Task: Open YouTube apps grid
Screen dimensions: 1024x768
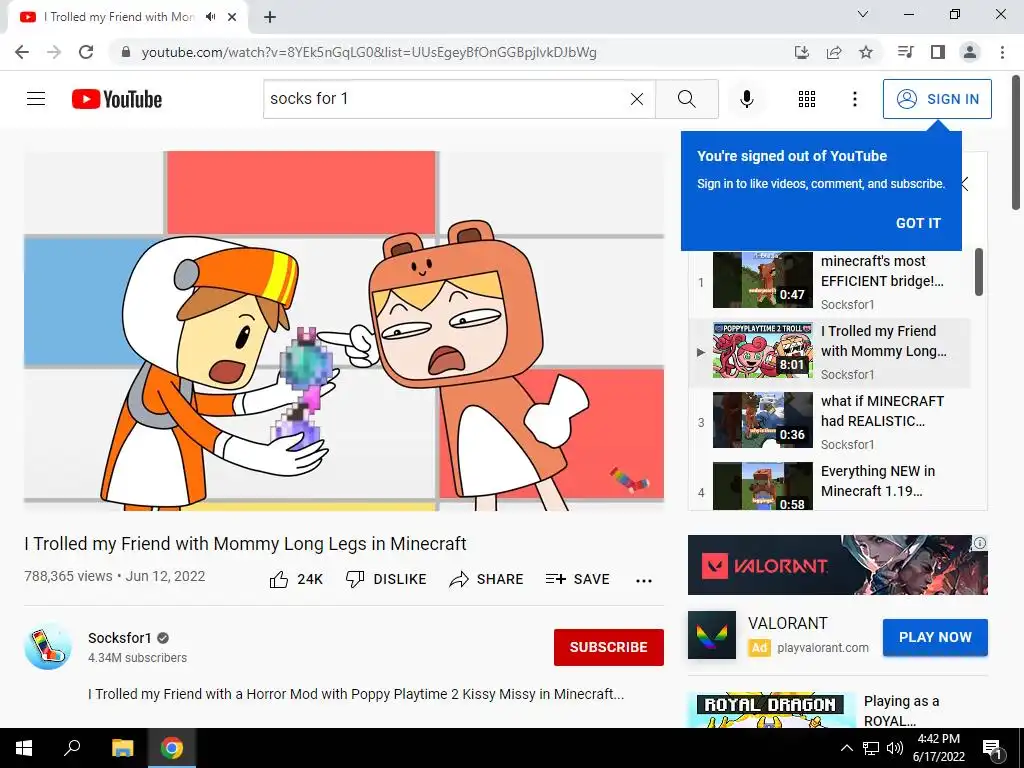Action: [807, 99]
